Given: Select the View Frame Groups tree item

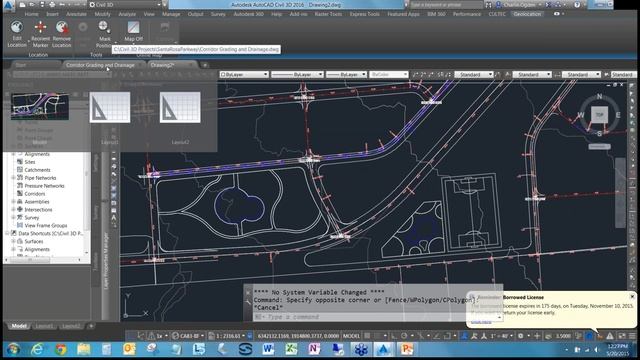Looking at the screenshot, I should tap(46, 225).
